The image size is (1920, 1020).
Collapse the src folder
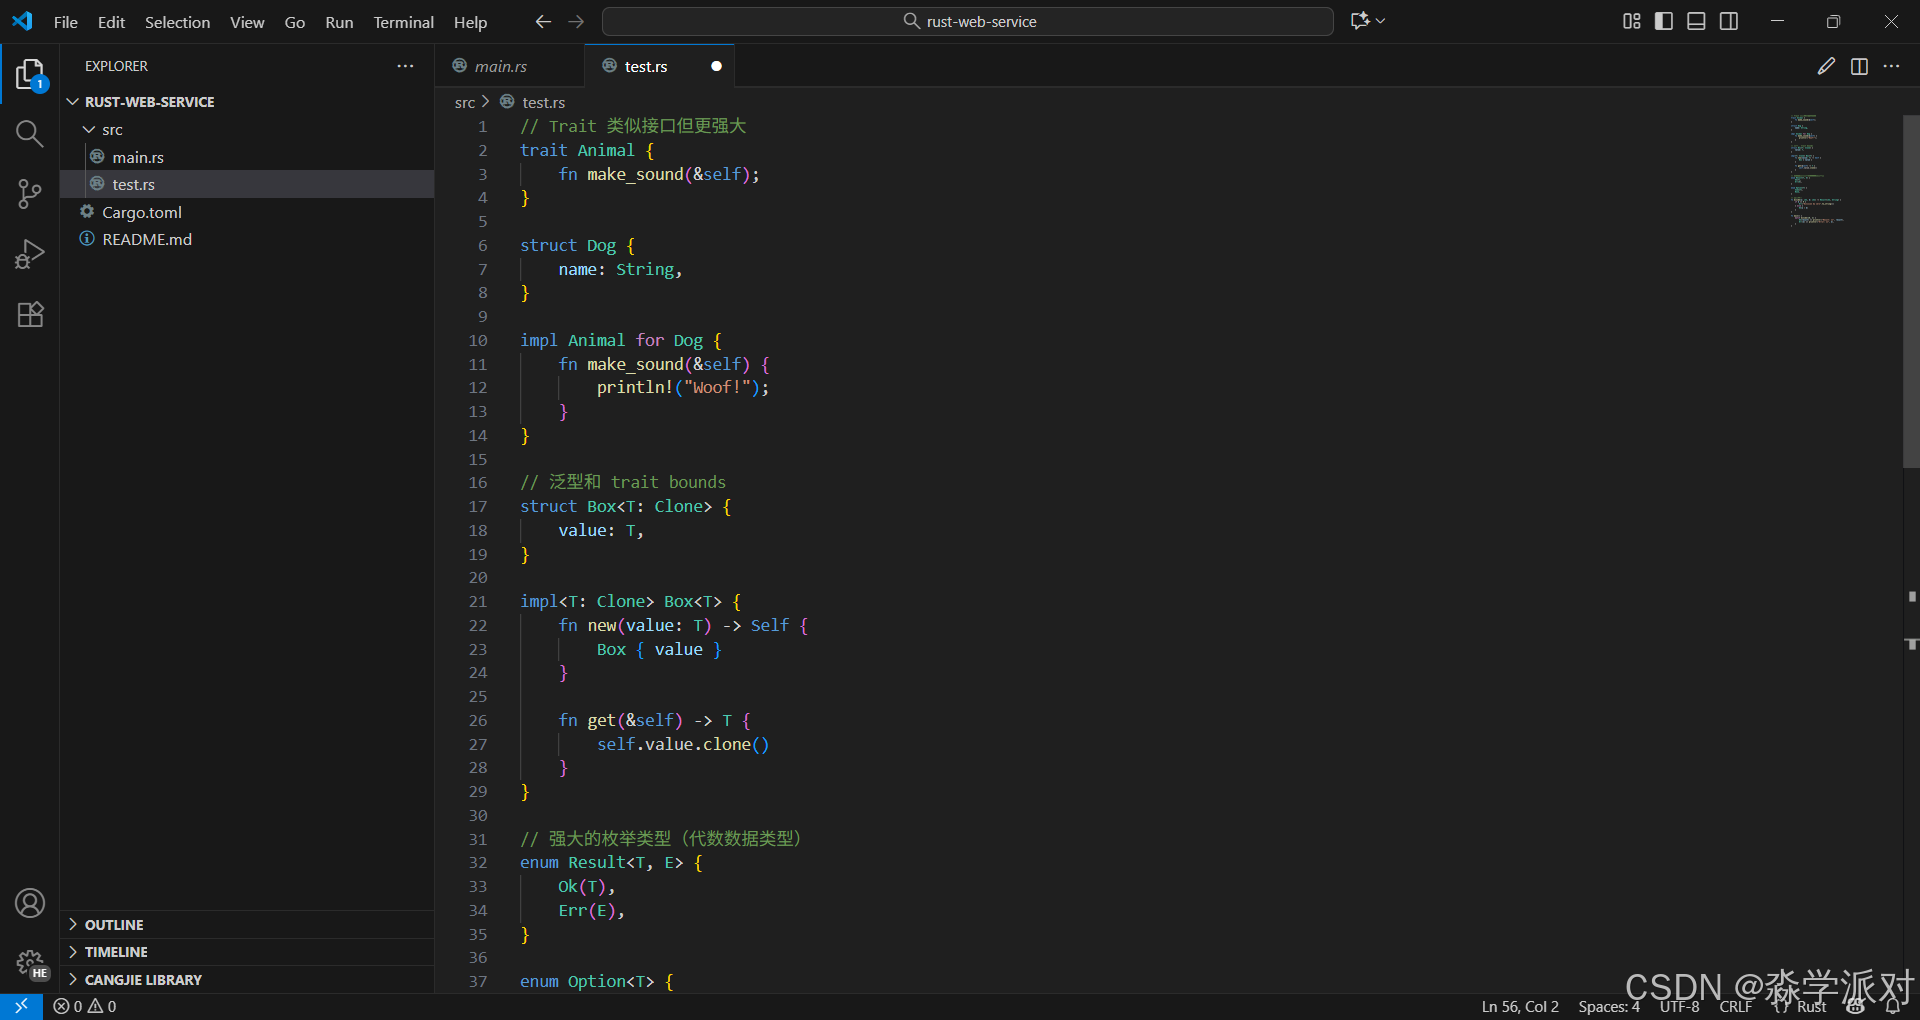tap(247, 130)
